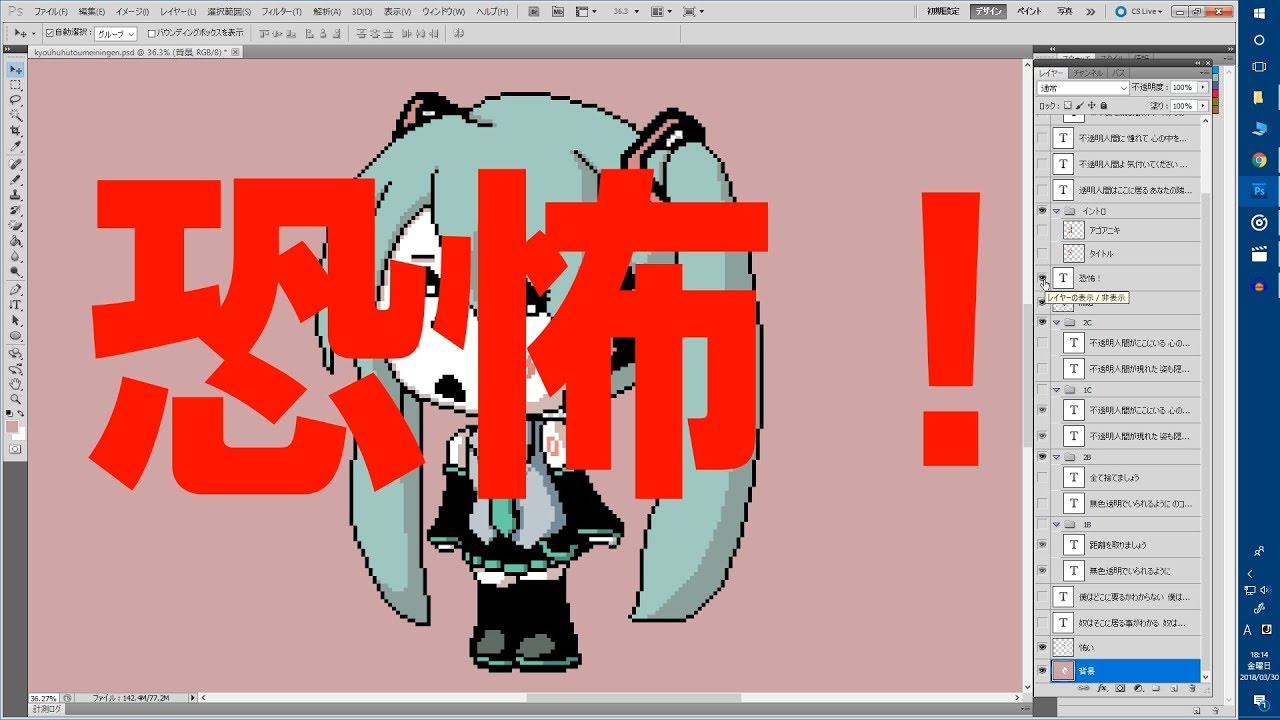This screenshot has width=1280, height=720.
Task: Select the Horizontal Type tool
Action: pos(16,304)
